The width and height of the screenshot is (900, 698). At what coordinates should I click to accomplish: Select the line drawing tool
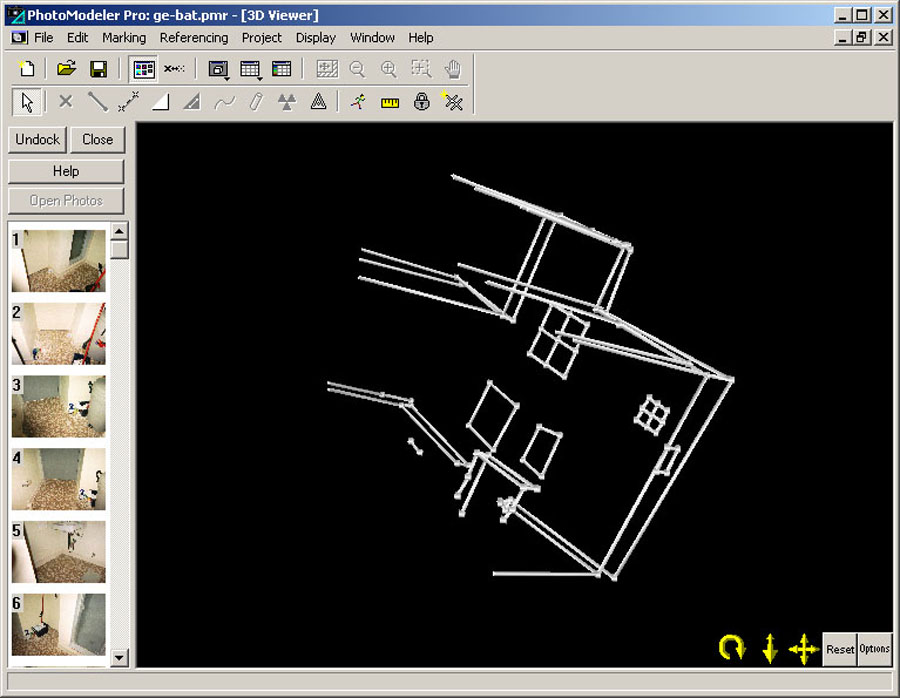pos(98,102)
